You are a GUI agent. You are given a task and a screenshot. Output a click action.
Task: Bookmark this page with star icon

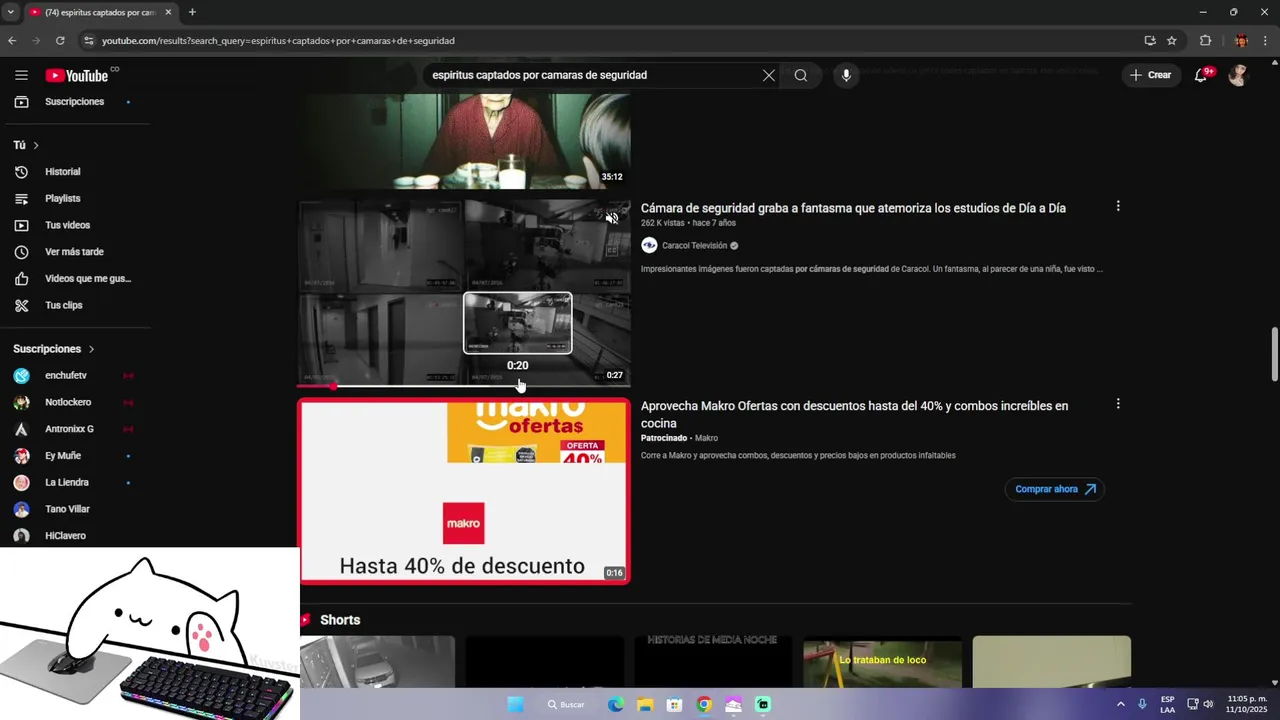click(x=1171, y=41)
